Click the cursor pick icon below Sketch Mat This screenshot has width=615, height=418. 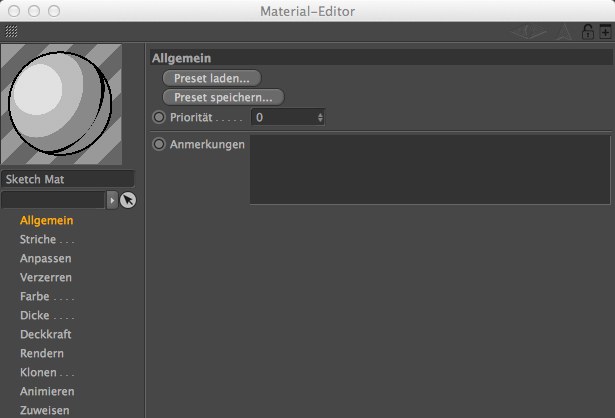[x=128, y=200]
